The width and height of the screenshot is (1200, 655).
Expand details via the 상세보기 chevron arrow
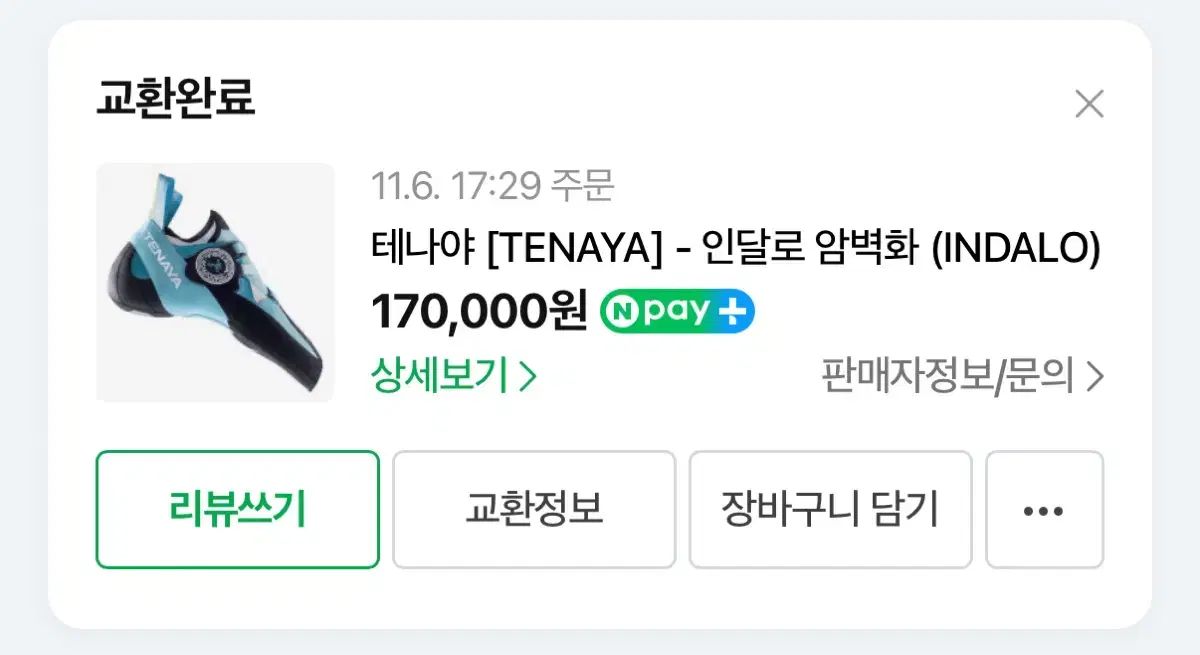(x=529, y=377)
